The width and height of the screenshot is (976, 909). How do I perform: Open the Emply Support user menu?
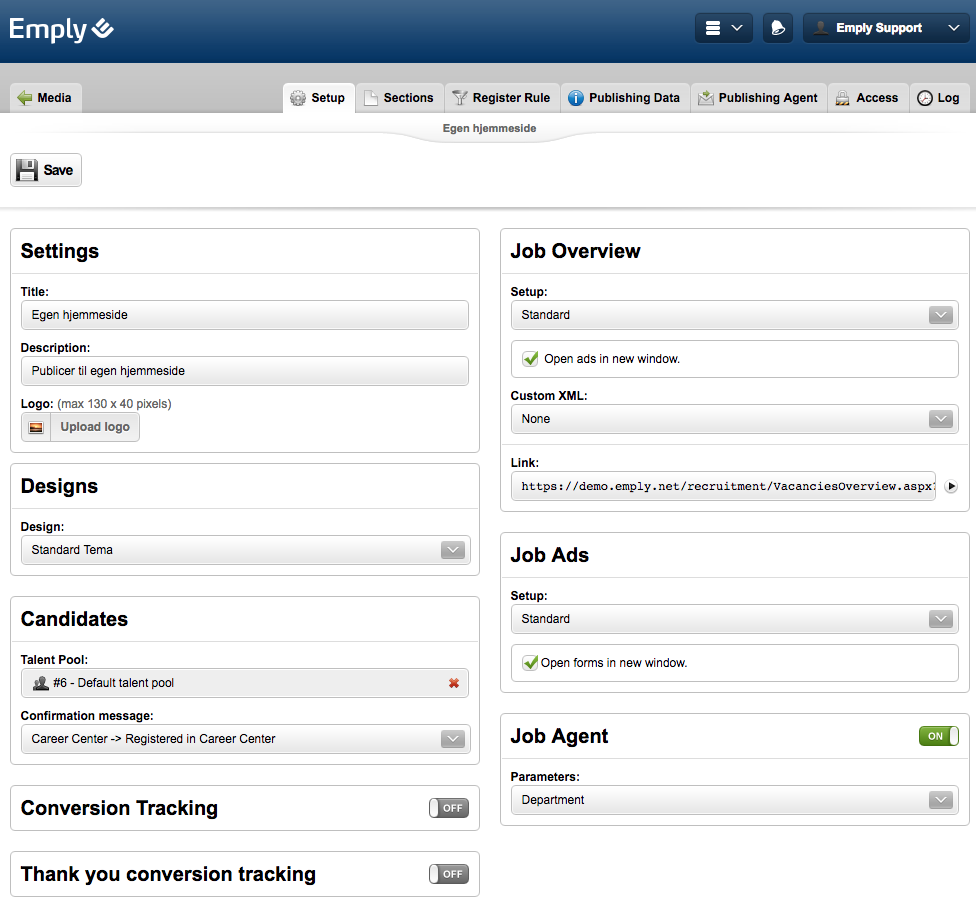[x=885, y=28]
